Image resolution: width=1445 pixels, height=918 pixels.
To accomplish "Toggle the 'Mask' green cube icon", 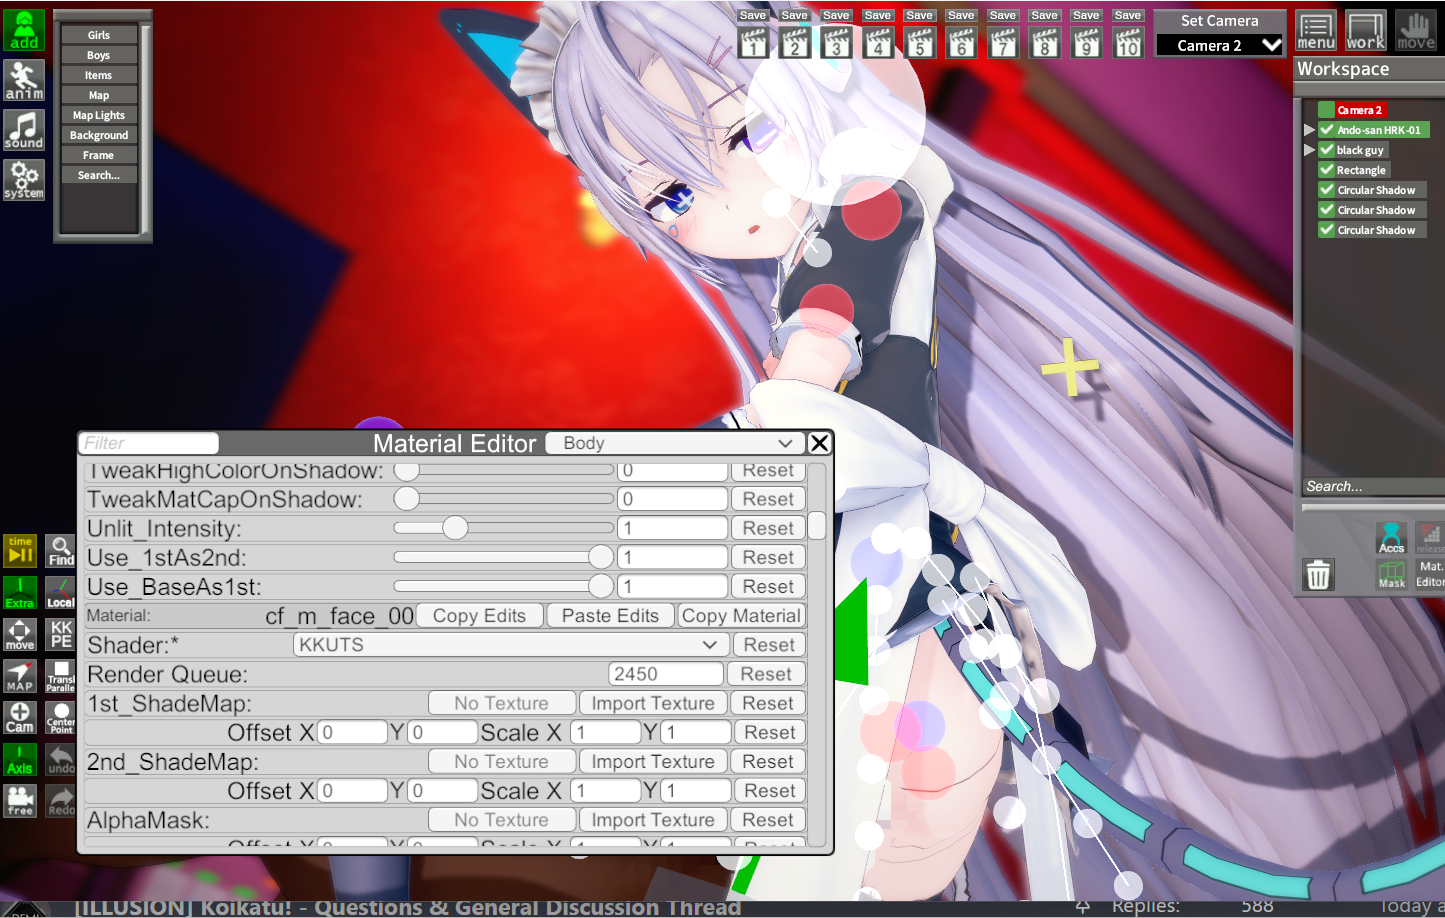I will (1391, 574).
